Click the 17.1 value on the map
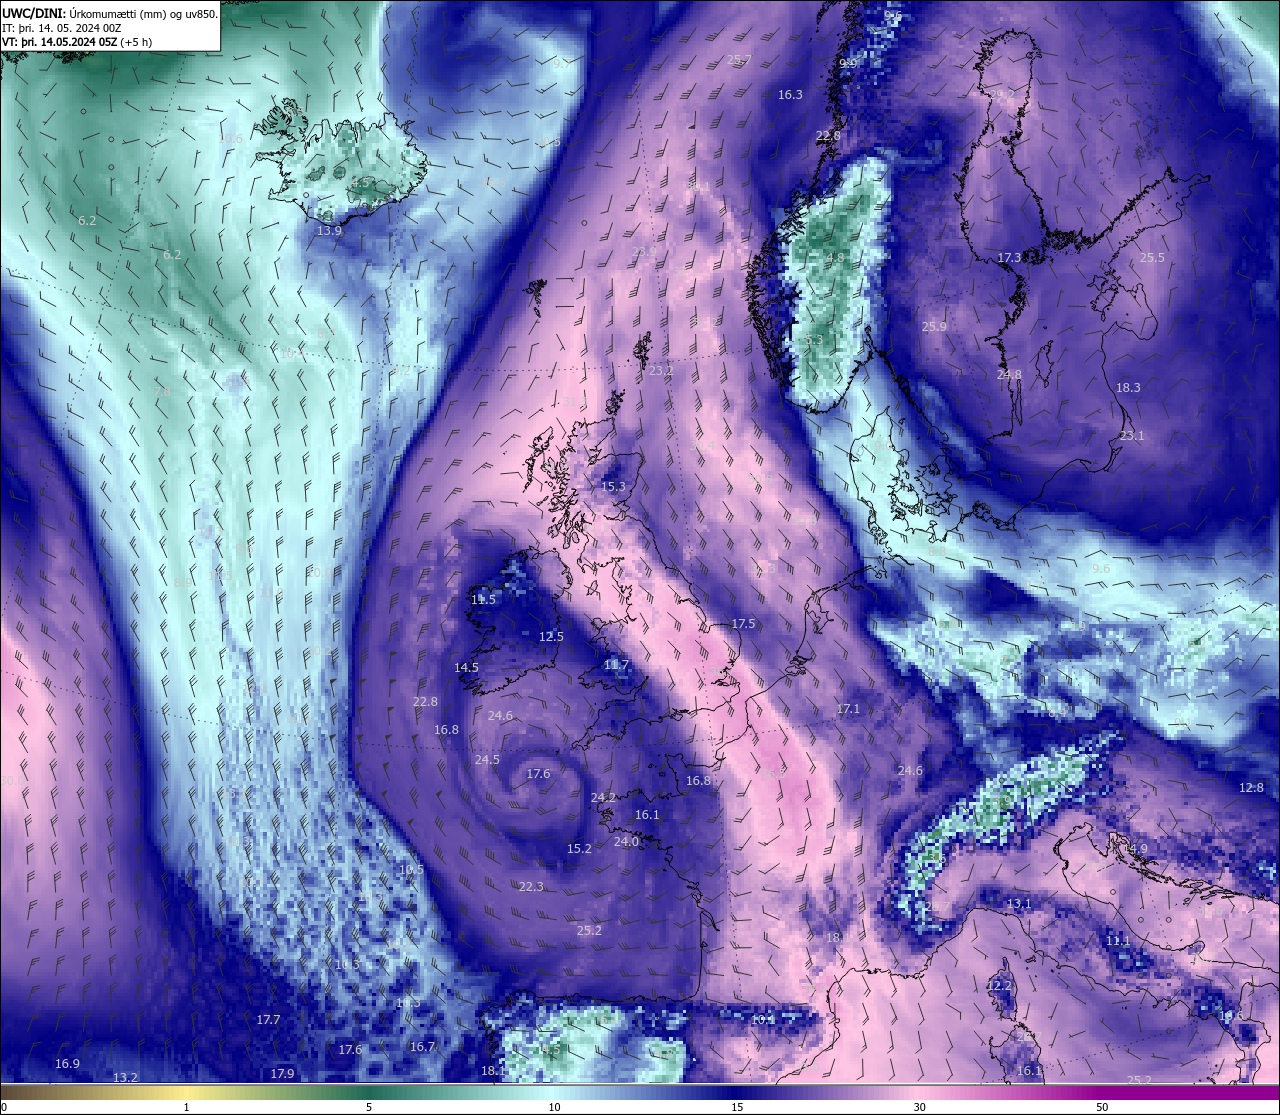 [x=848, y=709]
